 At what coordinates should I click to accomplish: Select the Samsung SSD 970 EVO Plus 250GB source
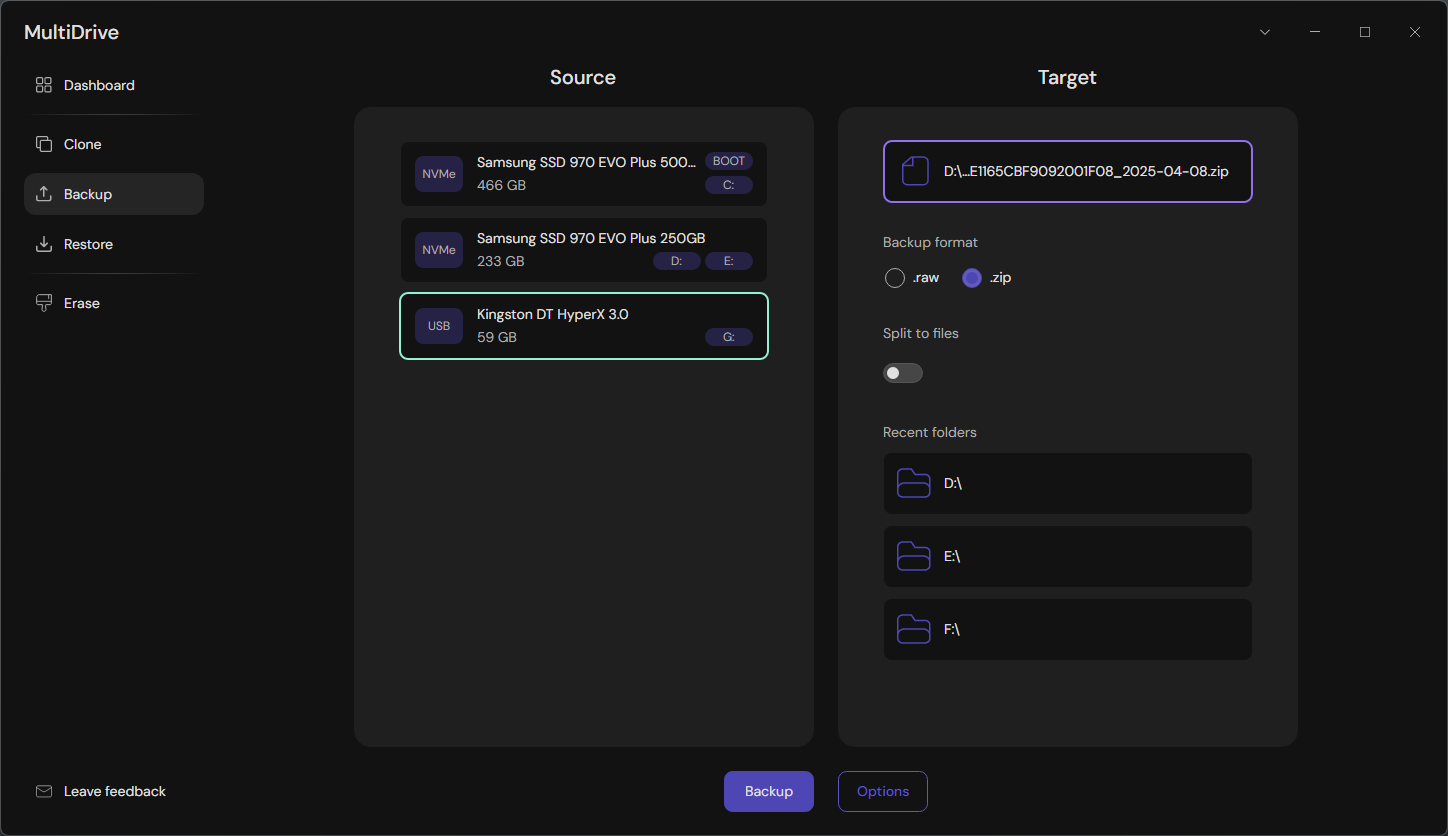coord(583,249)
